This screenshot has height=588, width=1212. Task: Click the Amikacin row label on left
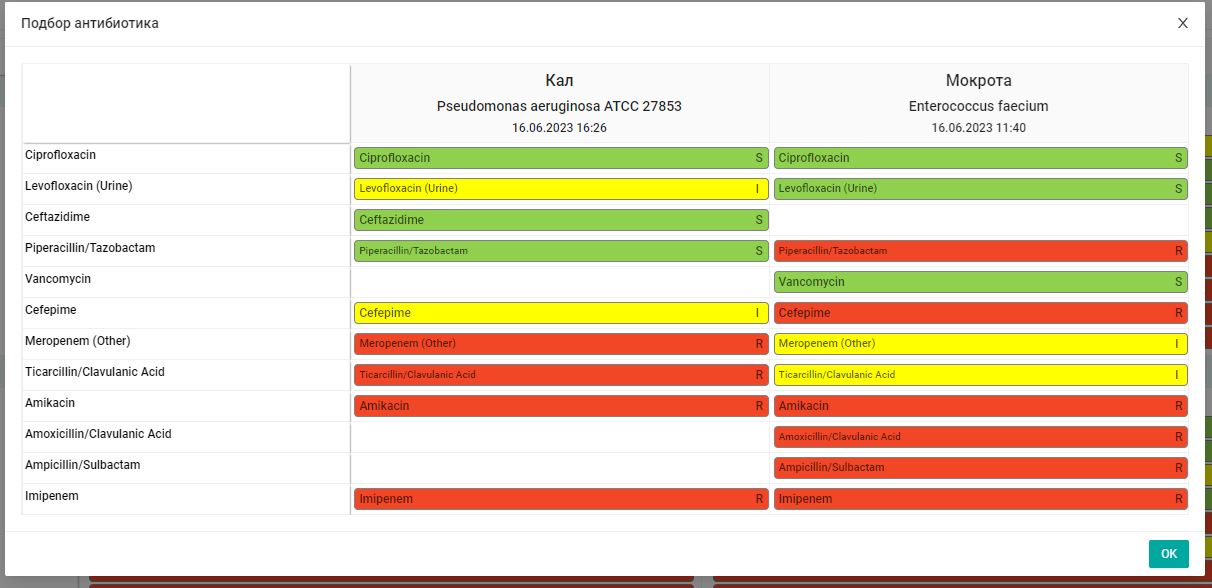pos(50,403)
